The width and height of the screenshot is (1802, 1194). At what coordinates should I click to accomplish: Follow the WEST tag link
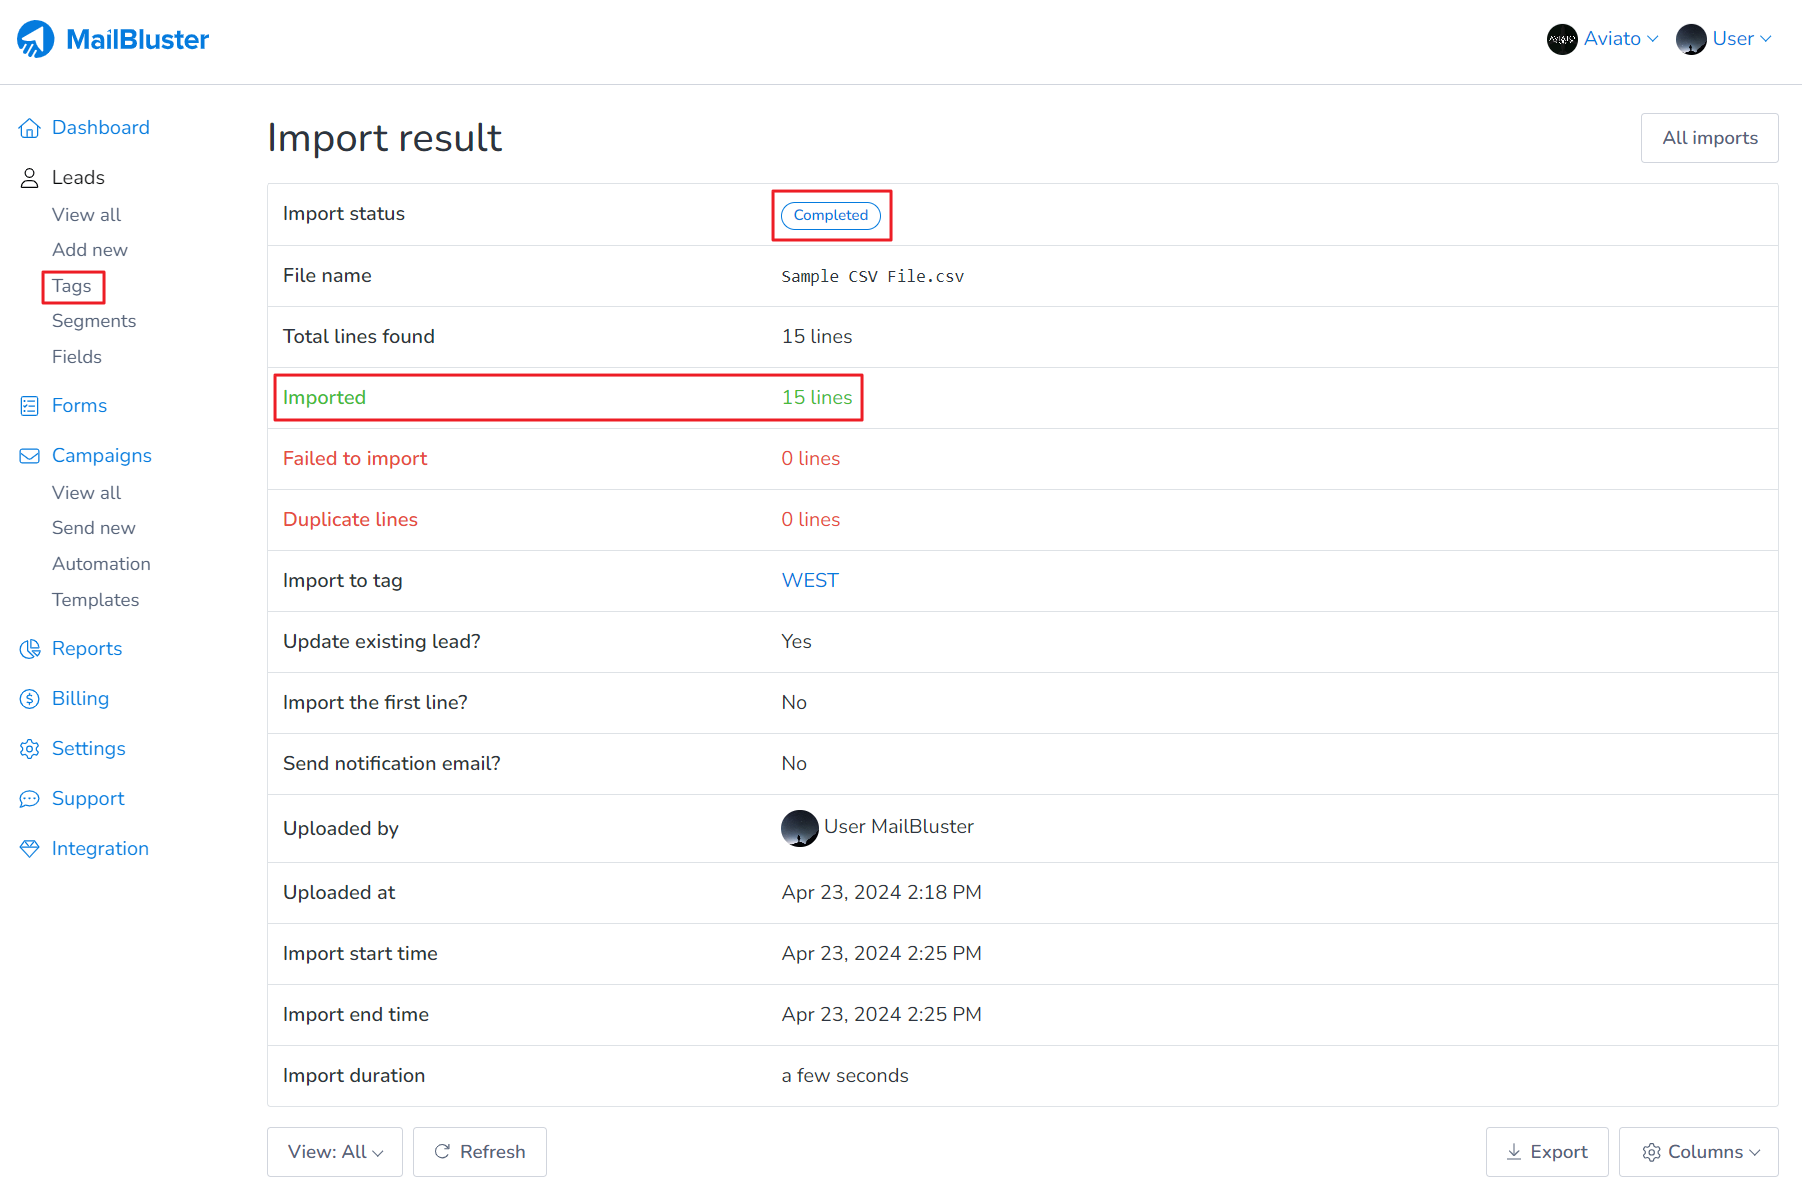coord(810,581)
